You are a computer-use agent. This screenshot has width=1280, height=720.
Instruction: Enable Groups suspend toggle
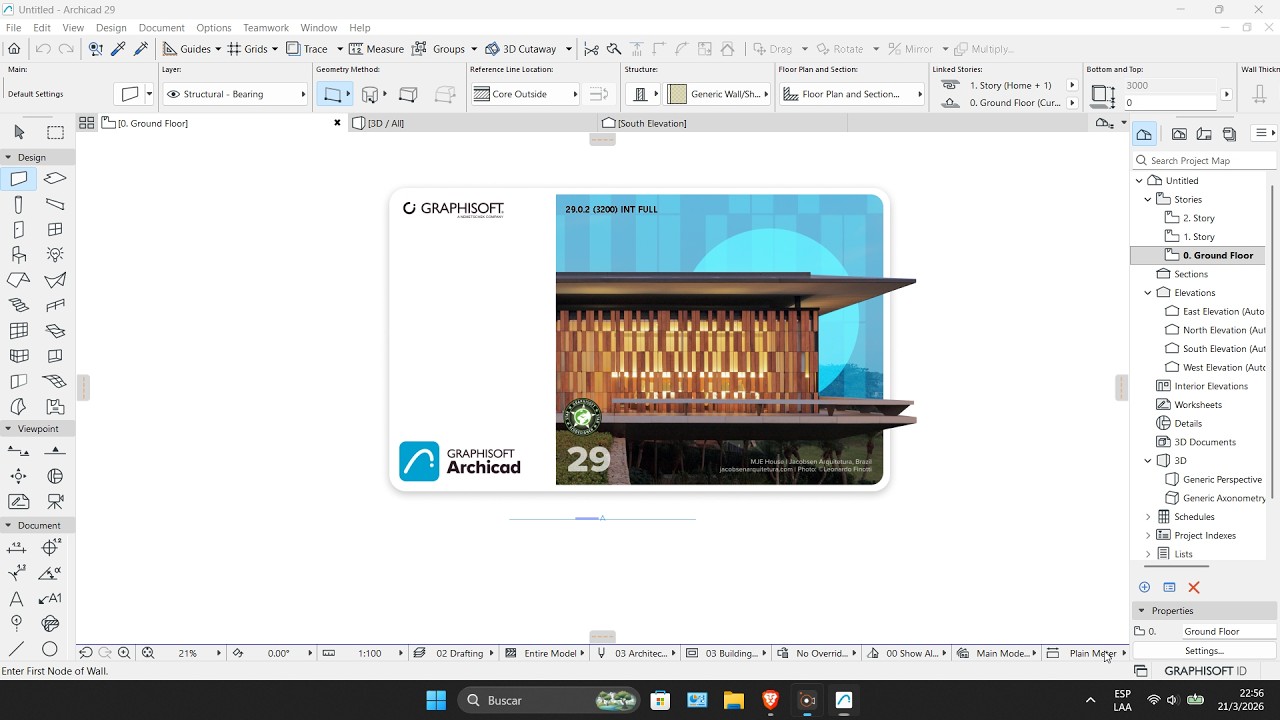(x=439, y=48)
